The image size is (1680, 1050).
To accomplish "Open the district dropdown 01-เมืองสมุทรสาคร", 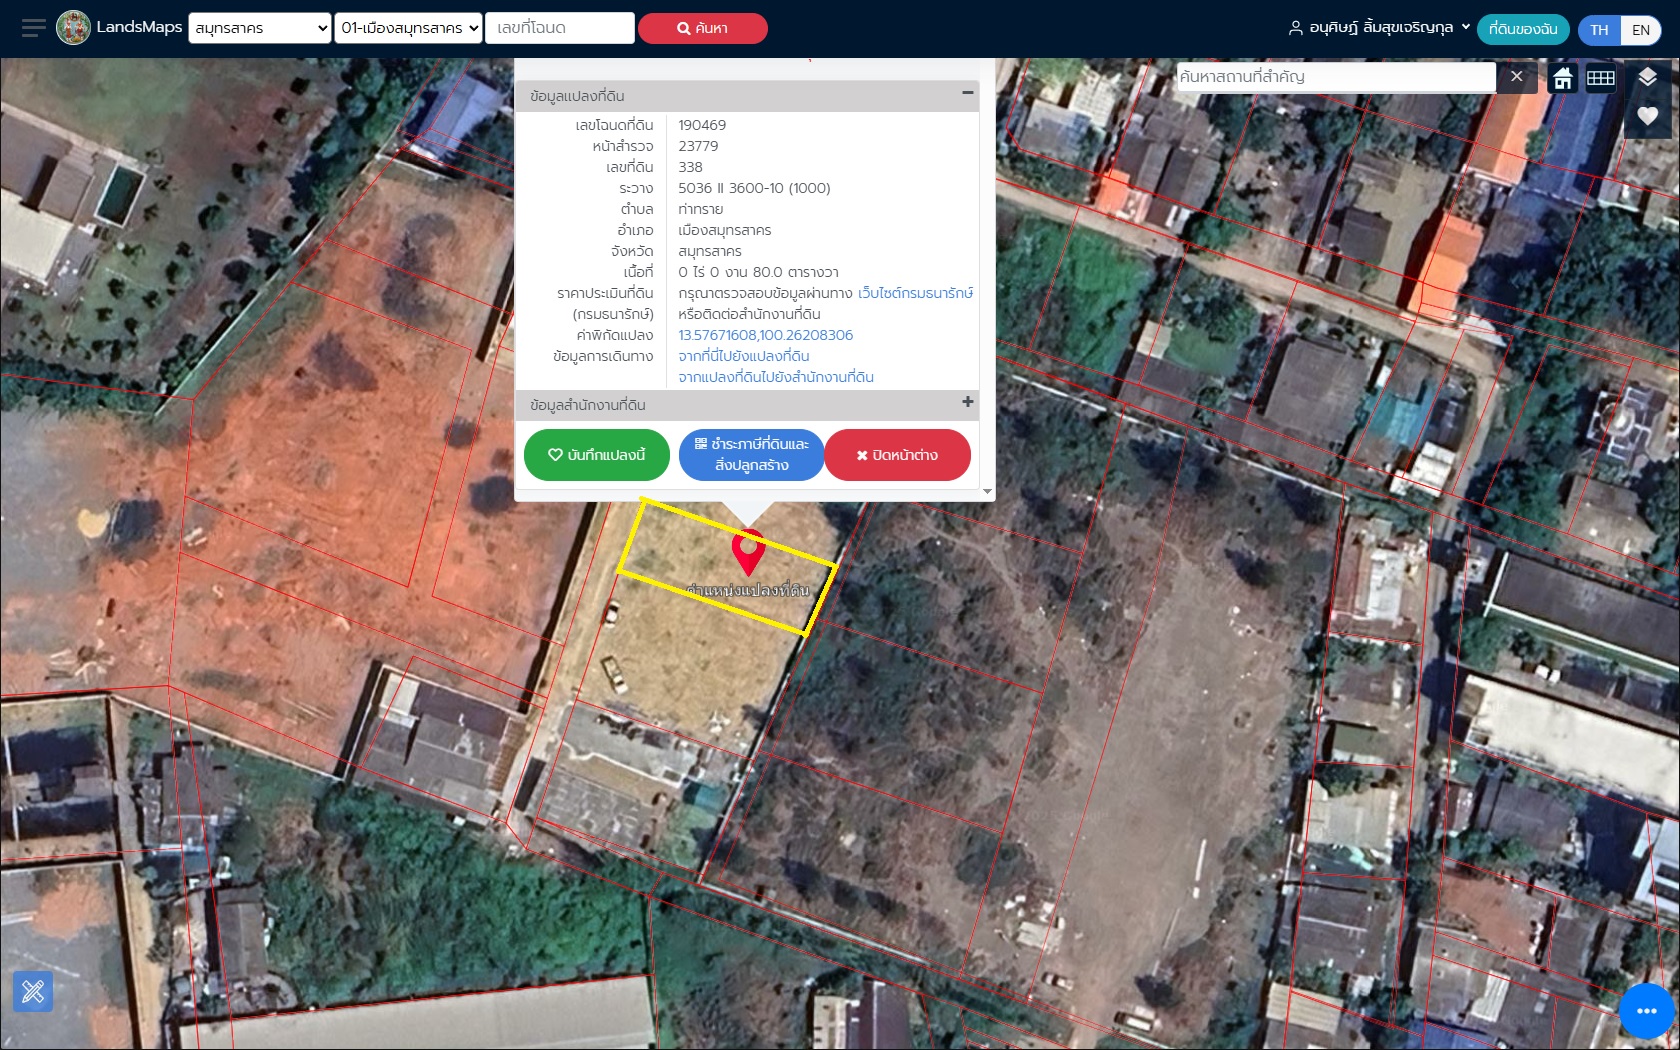I will point(409,28).
